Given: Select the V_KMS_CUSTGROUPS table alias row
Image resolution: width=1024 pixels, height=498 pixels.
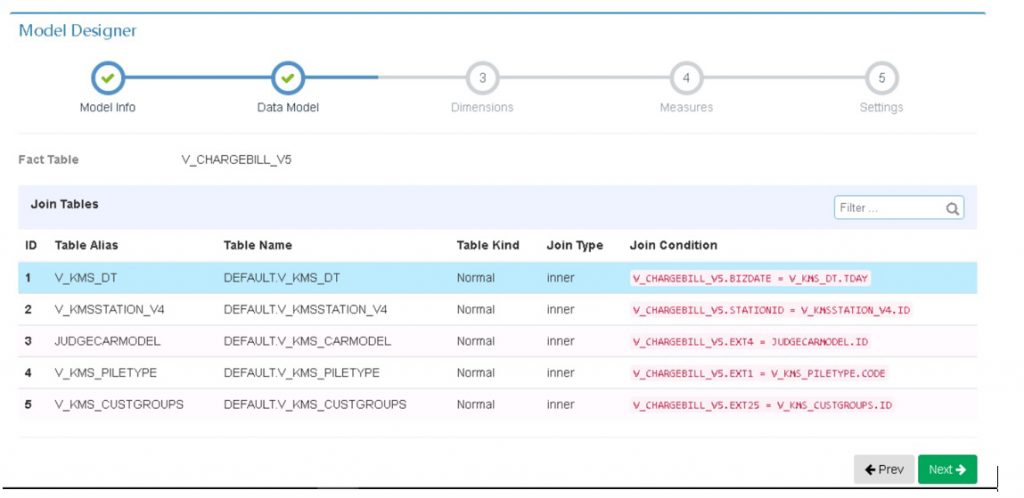Looking at the screenshot, I should [x=118, y=405].
